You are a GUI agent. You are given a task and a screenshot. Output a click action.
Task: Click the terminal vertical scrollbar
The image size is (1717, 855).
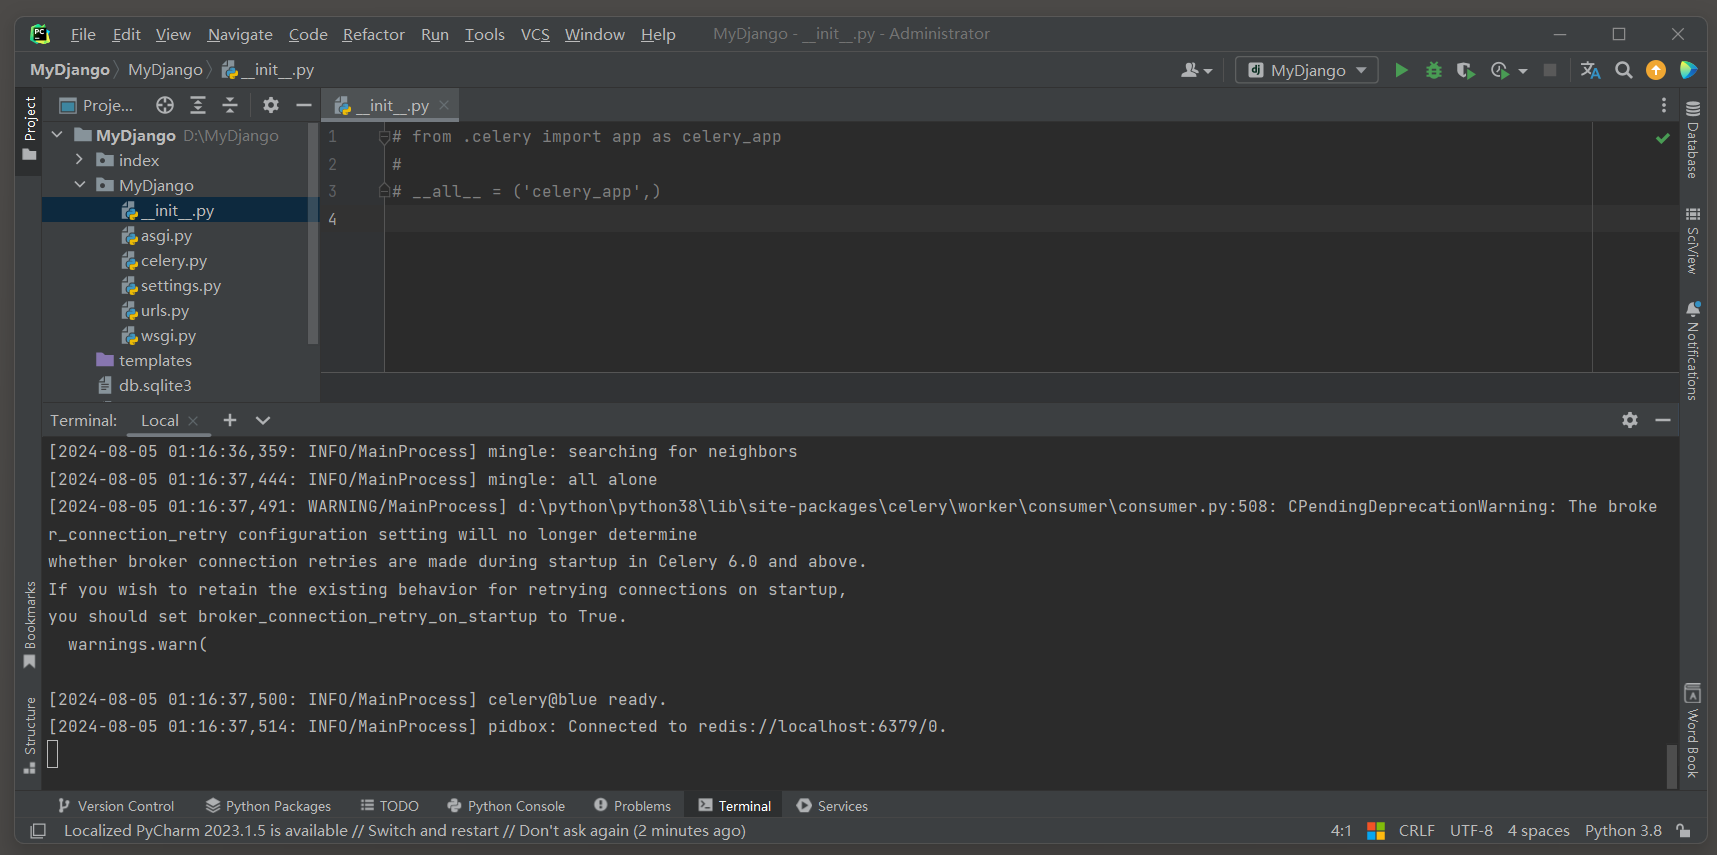click(1672, 766)
